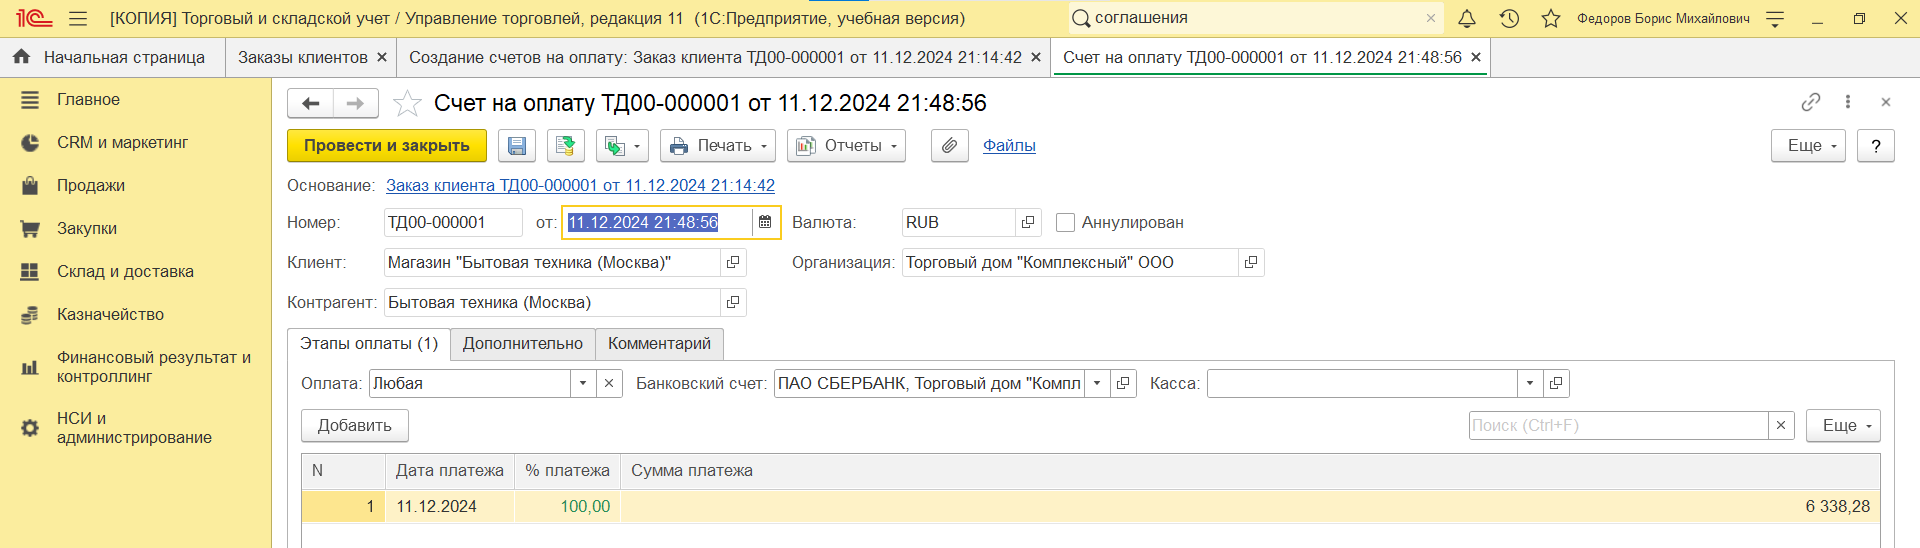The image size is (1920, 548).
Task: Close the Счет на оплату tab
Action: click(1476, 58)
